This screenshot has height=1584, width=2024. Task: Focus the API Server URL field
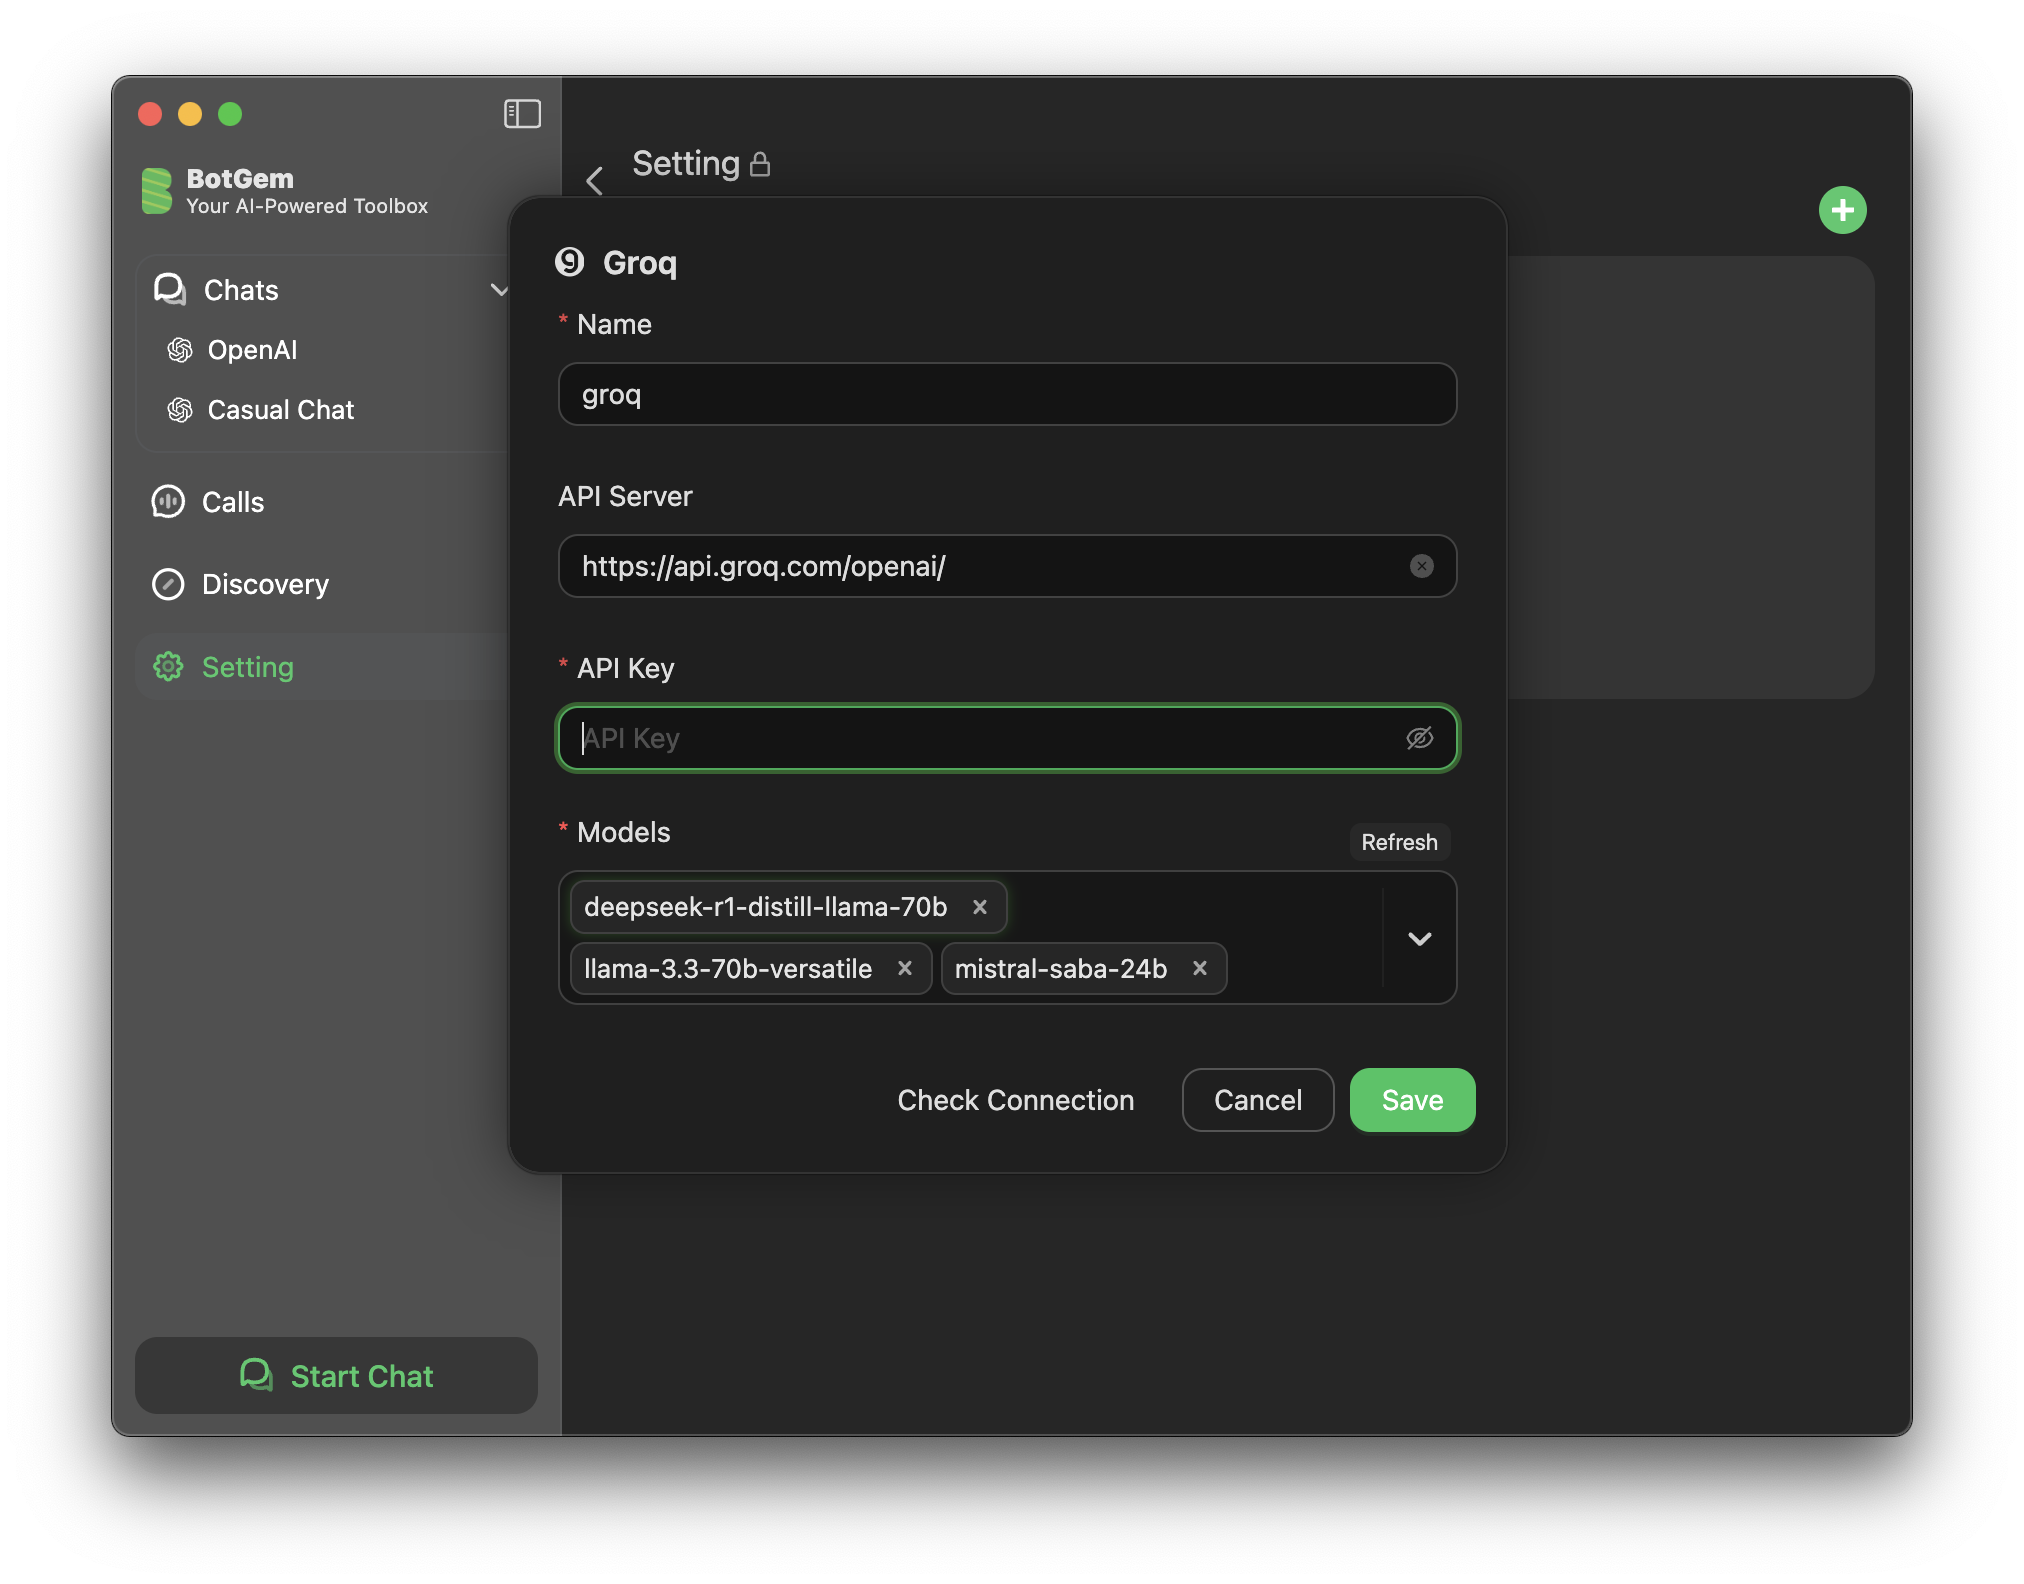[x=1007, y=566]
